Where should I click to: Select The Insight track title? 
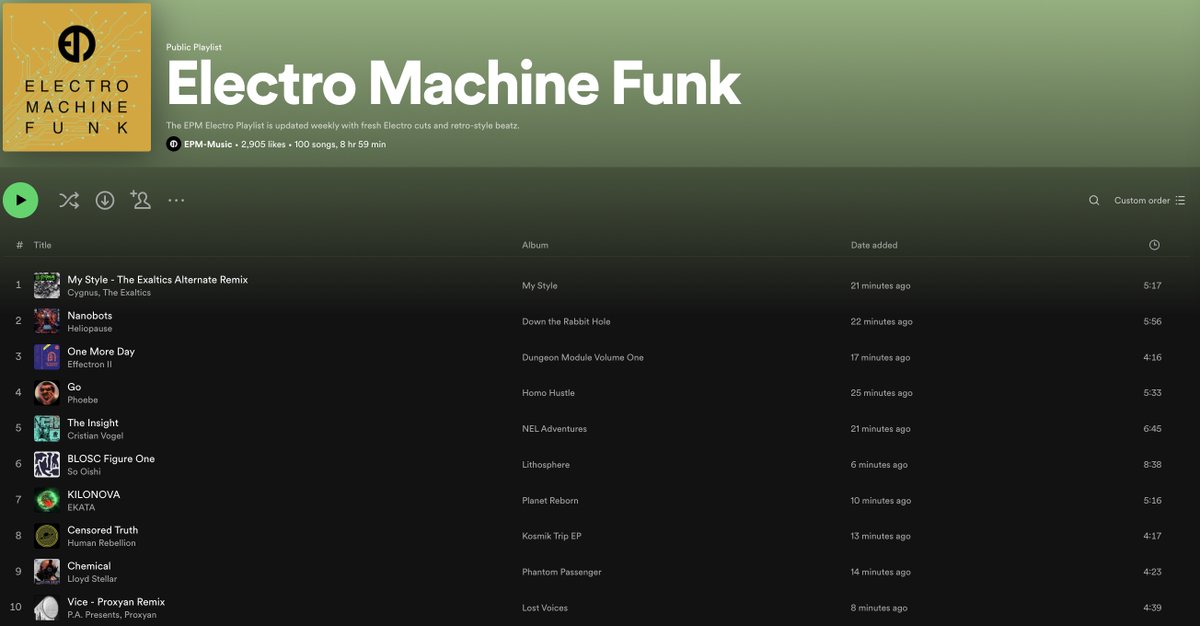pos(93,423)
